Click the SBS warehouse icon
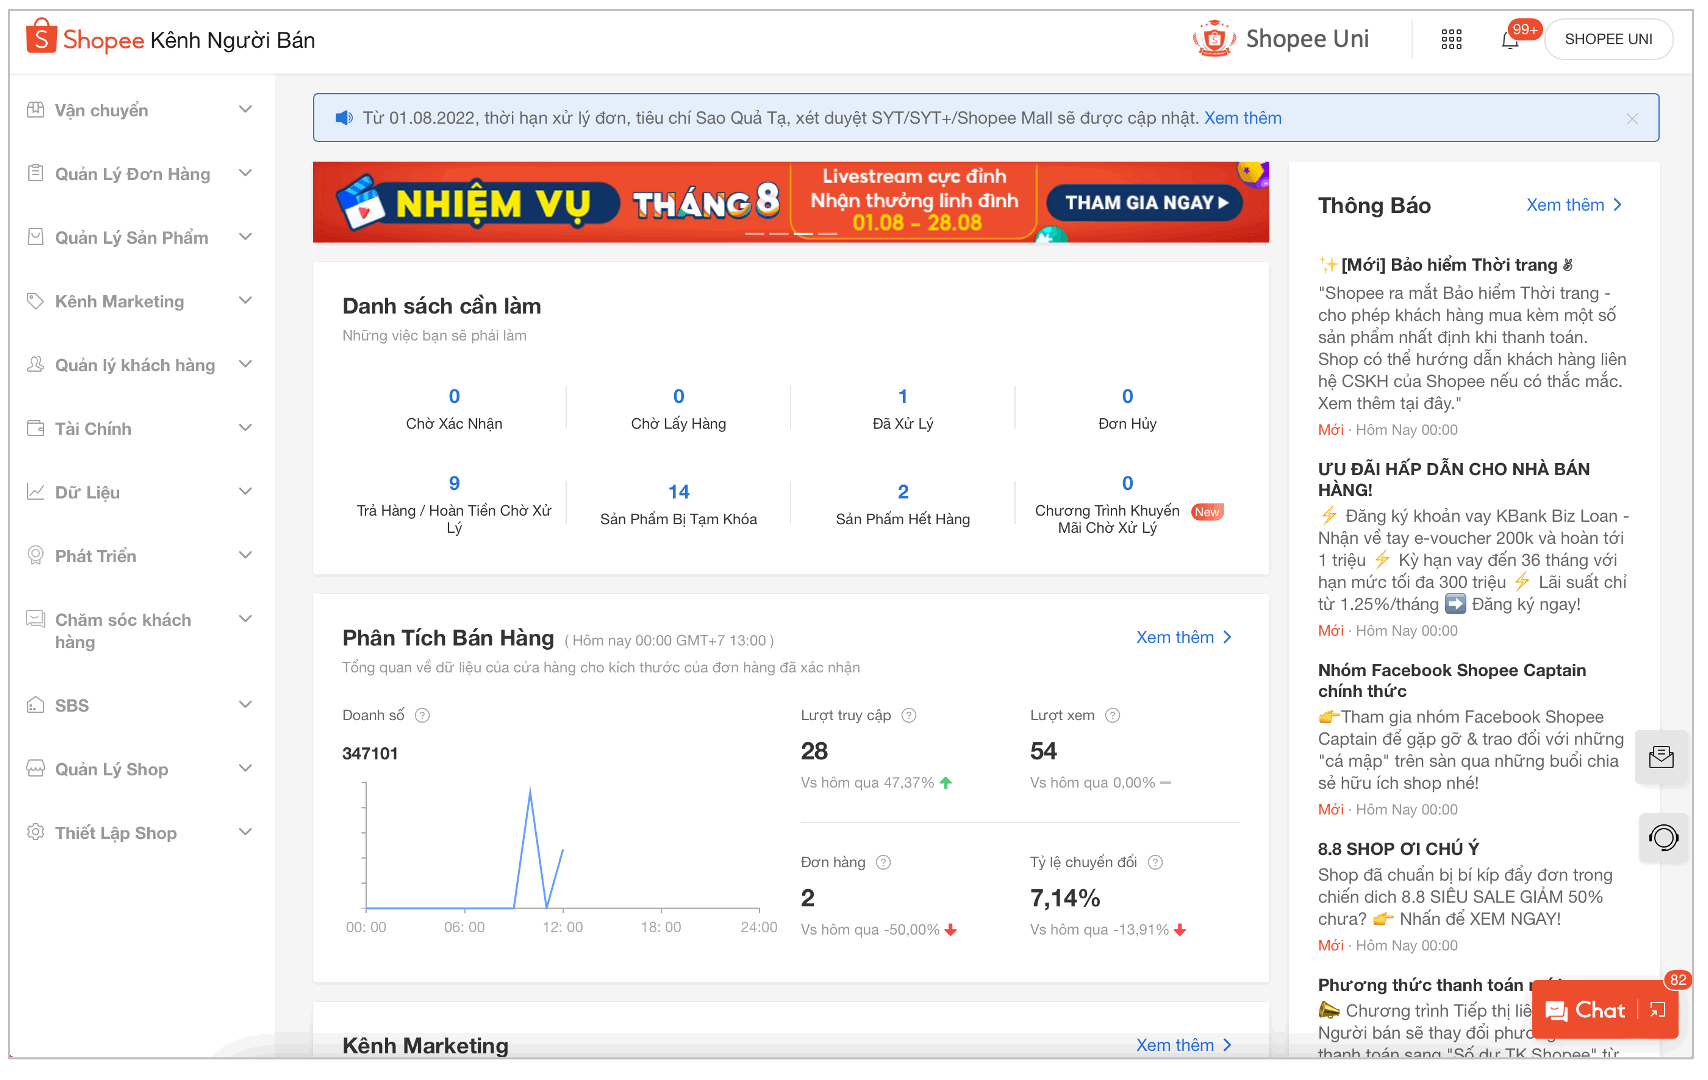 [x=35, y=705]
